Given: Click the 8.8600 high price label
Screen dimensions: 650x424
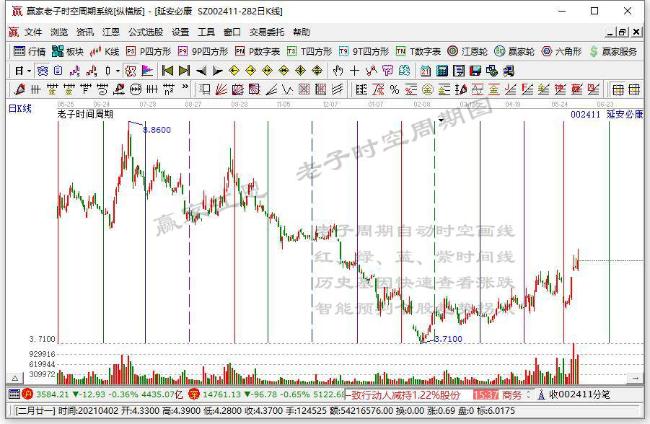Looking at the screenshot, I should pos(157,130).
